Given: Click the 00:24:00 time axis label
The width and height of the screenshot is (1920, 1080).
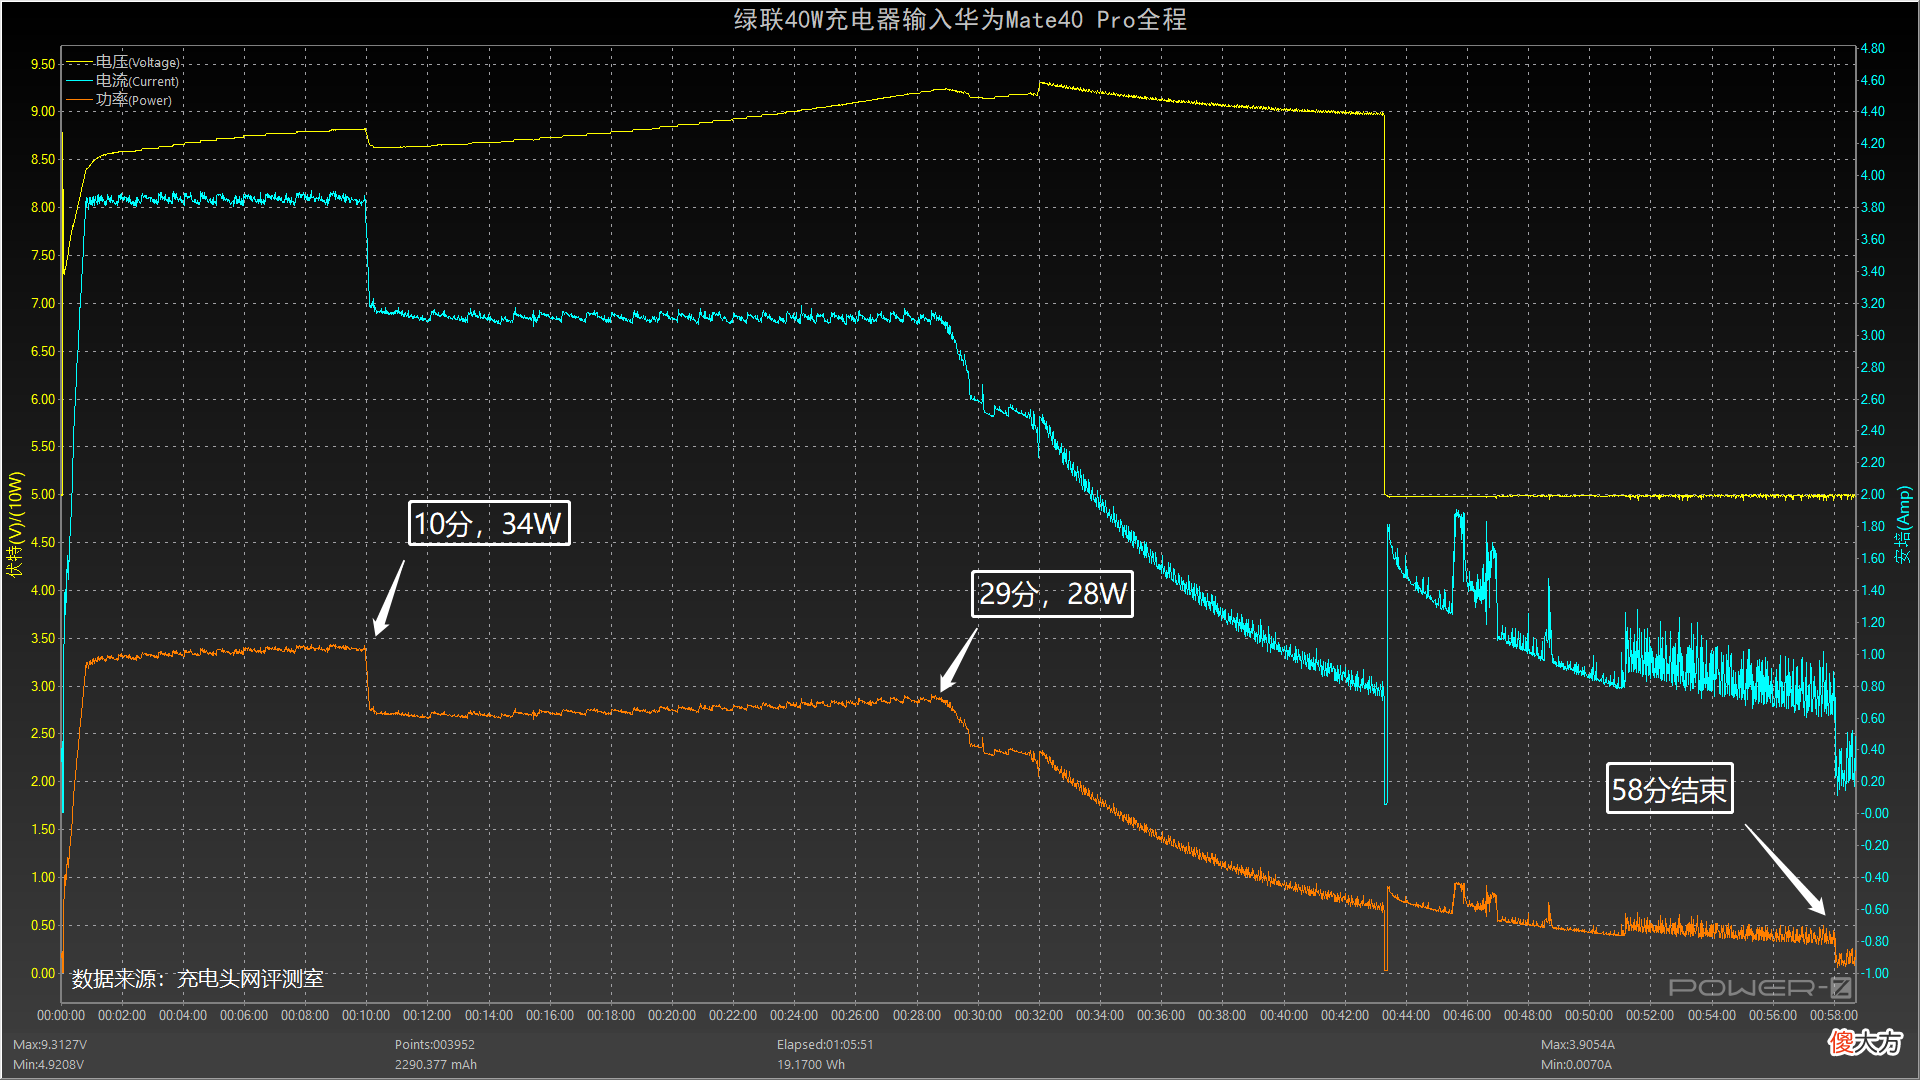Looking at the screenshot, I should [794, 1016].
